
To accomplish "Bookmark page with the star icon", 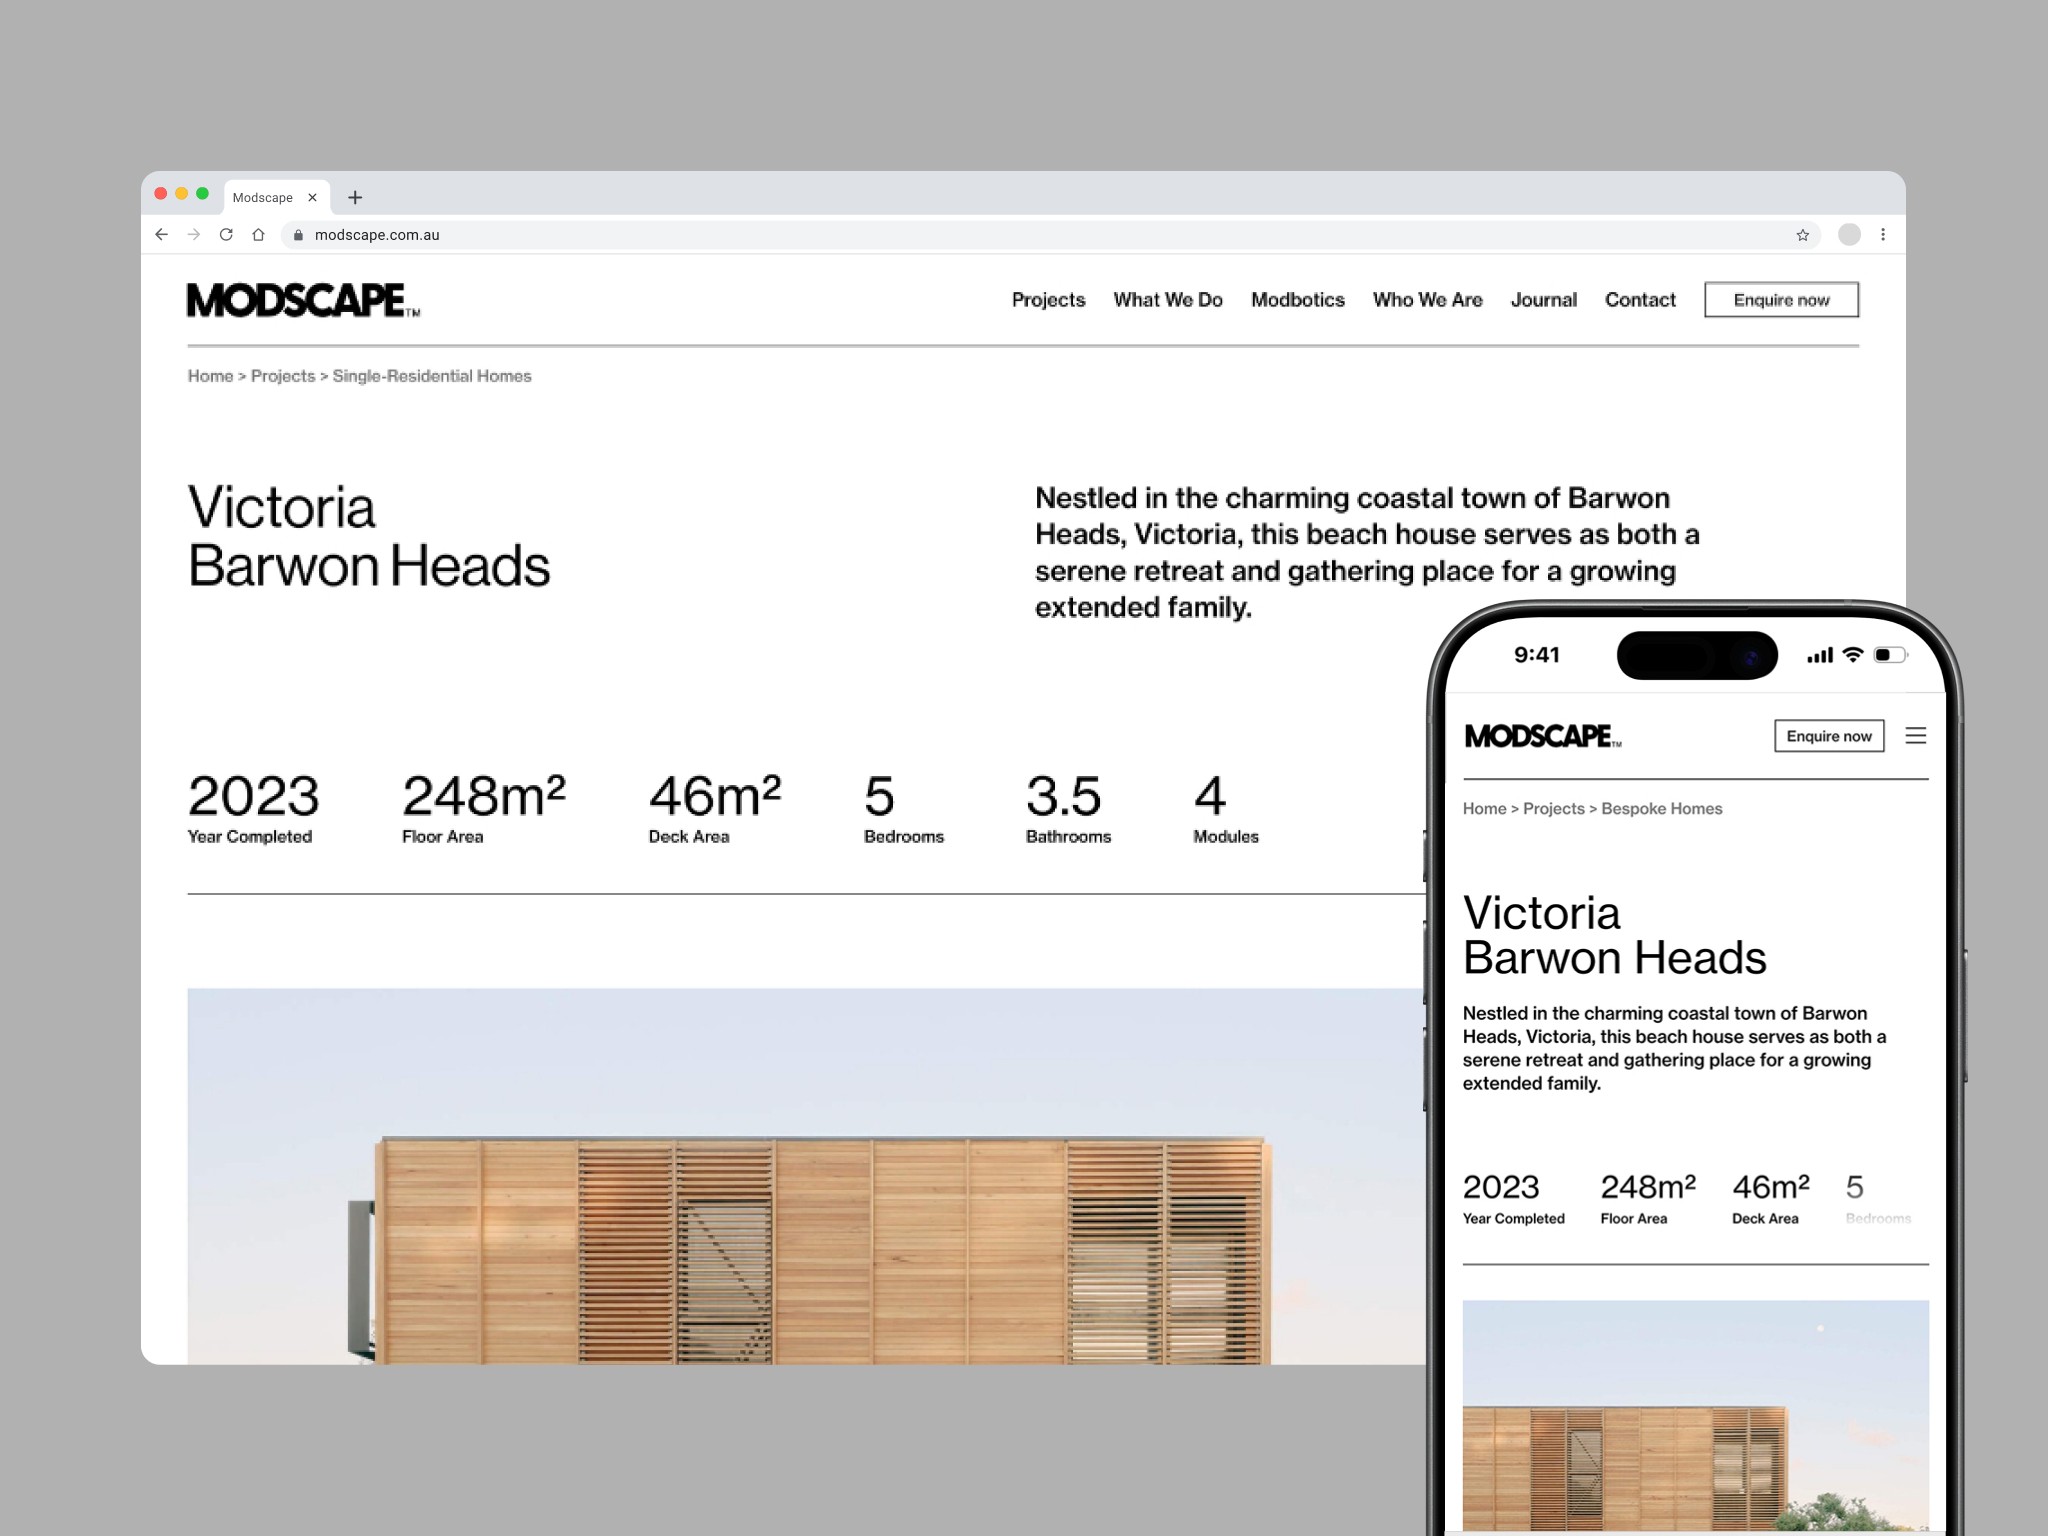I will tap(1802, 235).
